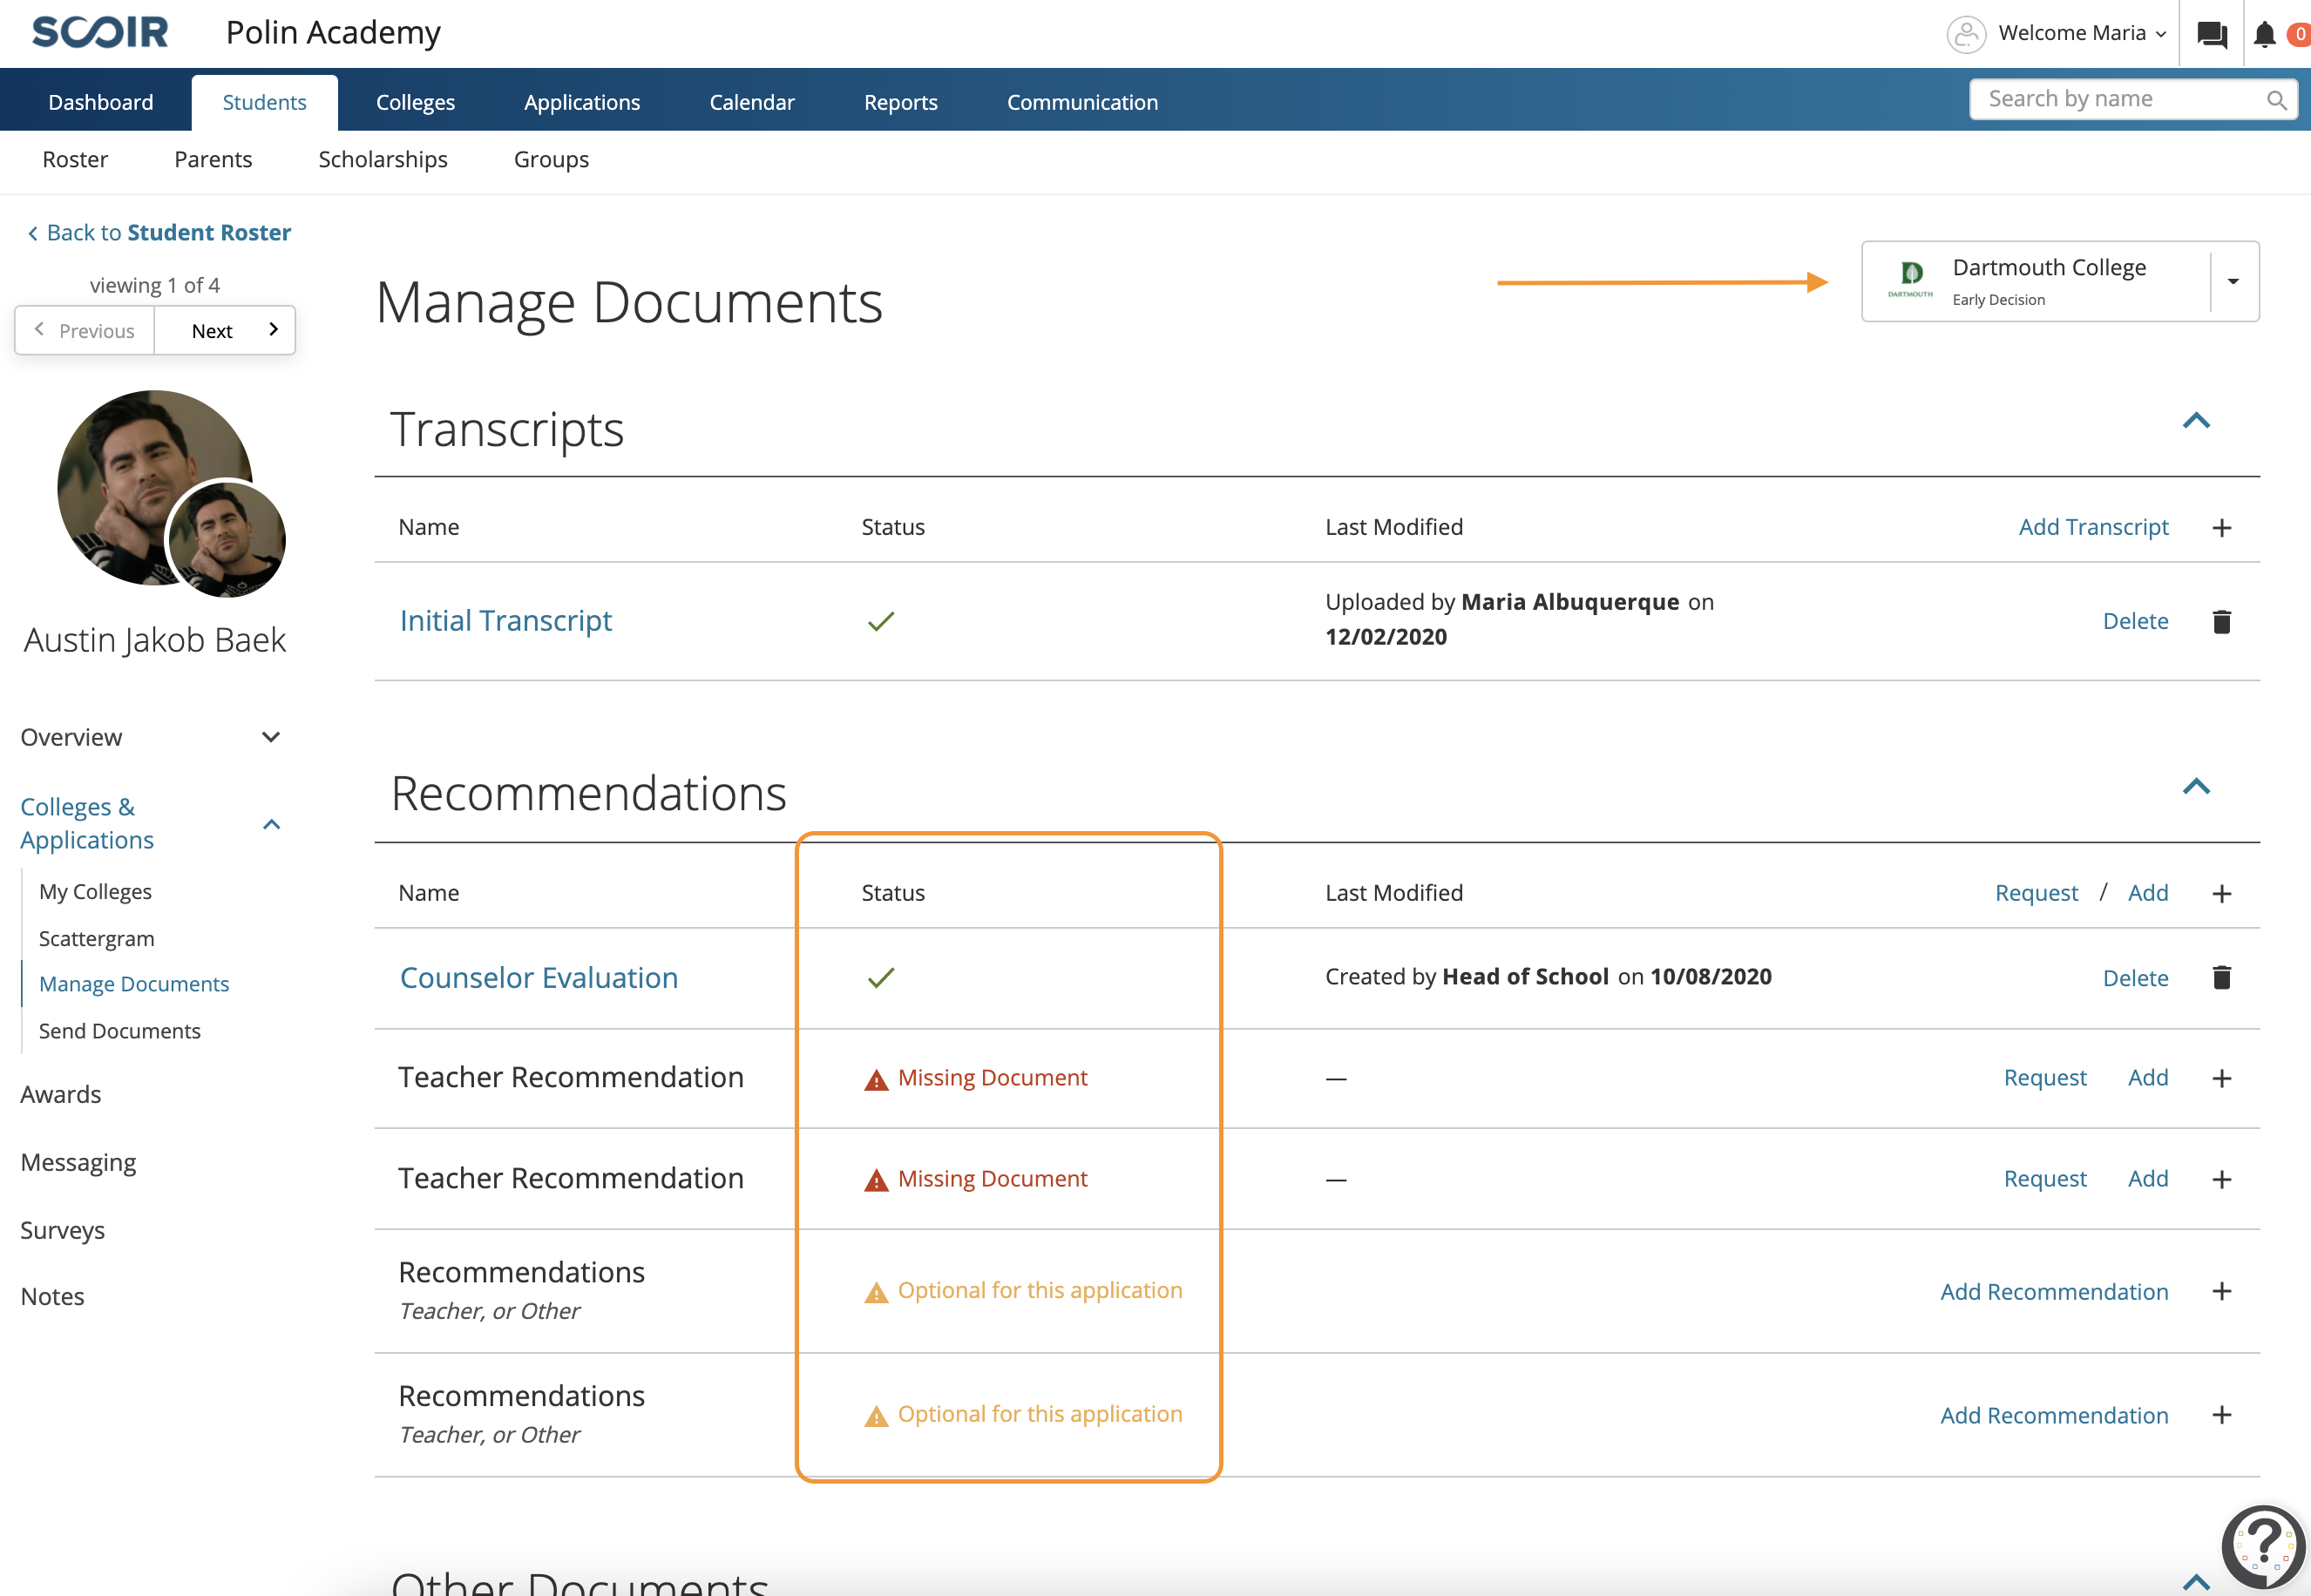Click Add Recommendation in first optional row
The width and height of the screenshot is (2311, 1596).
(x=2054, y=1292)
